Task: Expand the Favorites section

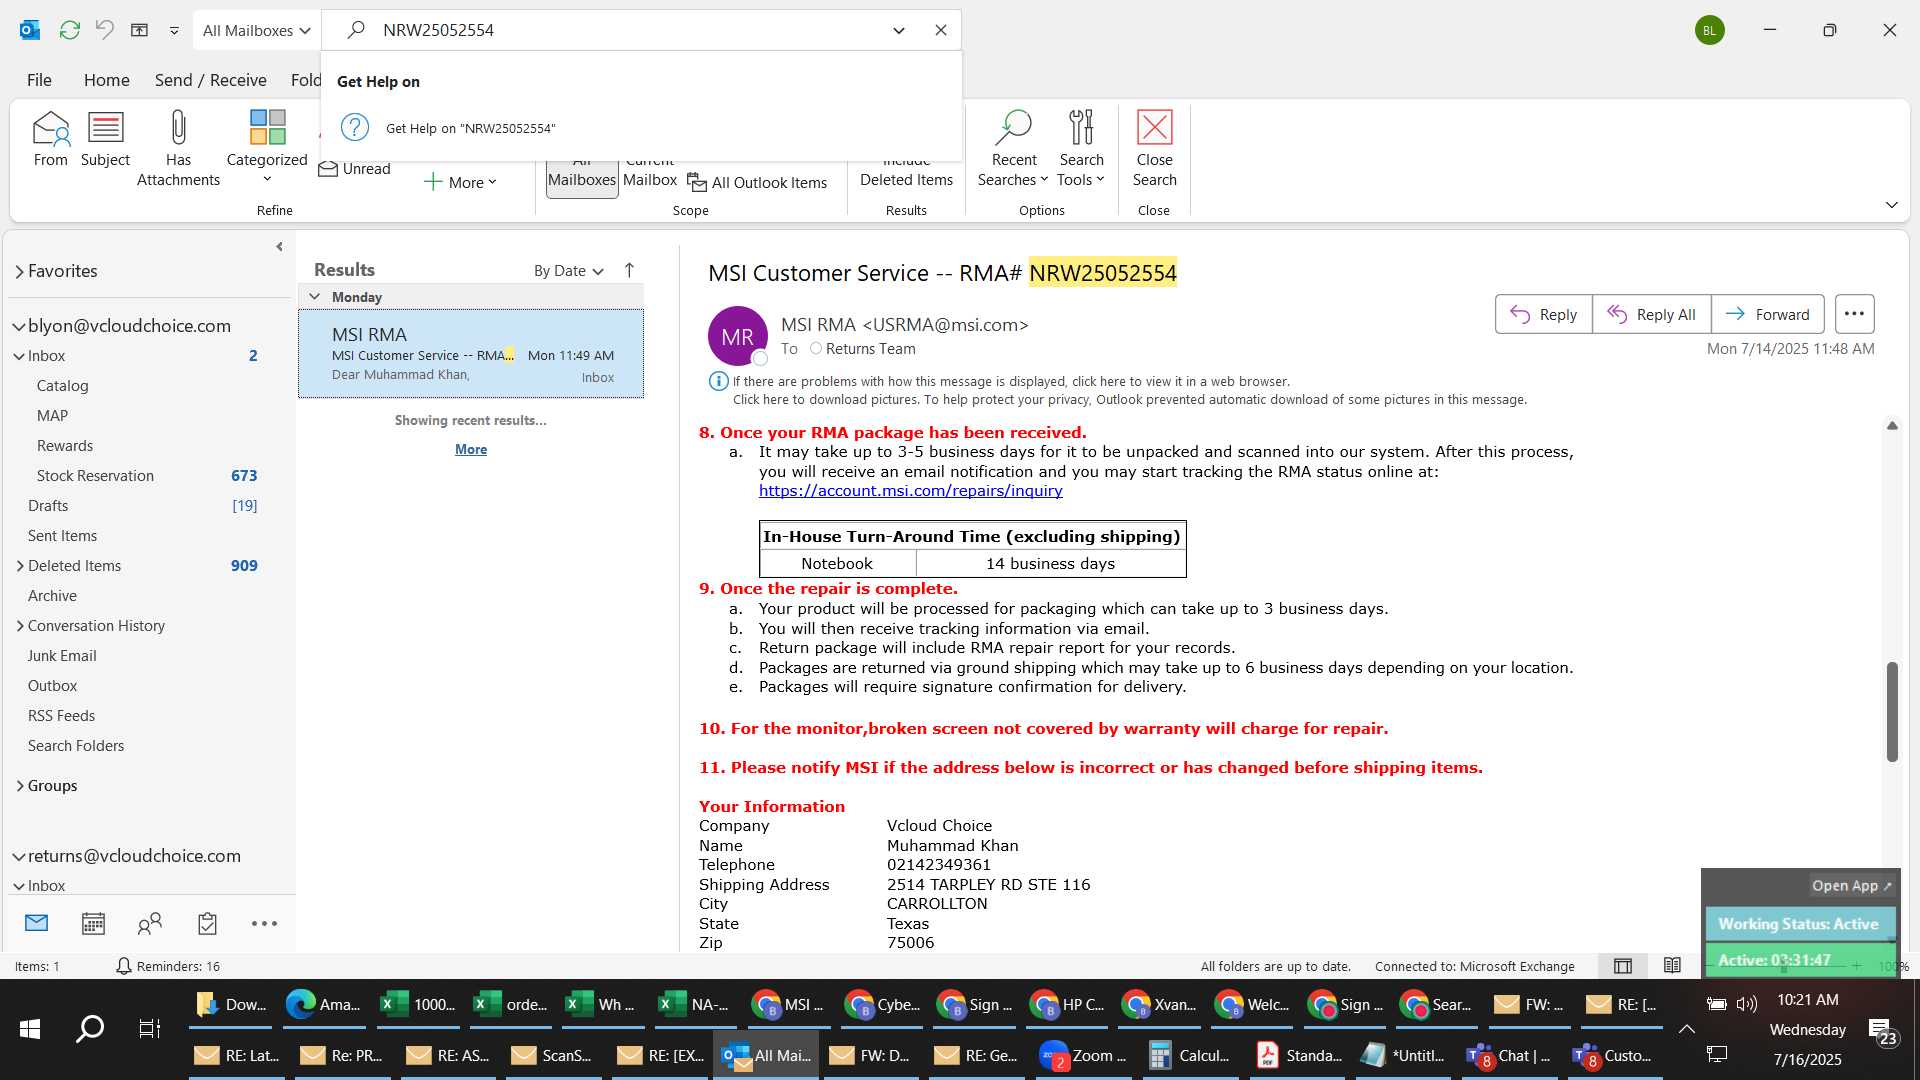Action: click(19, 271)
